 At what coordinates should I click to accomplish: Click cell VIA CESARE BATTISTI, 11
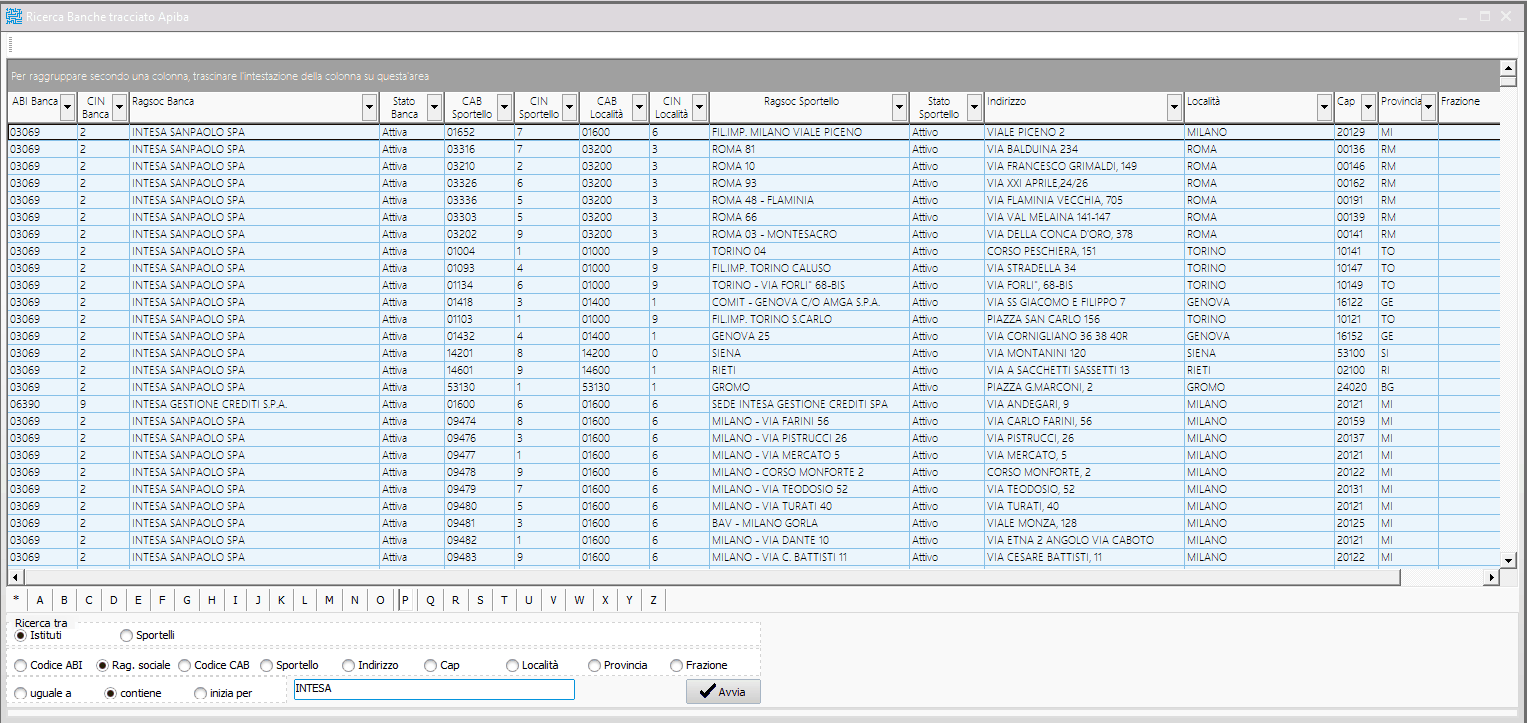(1084, 557)
